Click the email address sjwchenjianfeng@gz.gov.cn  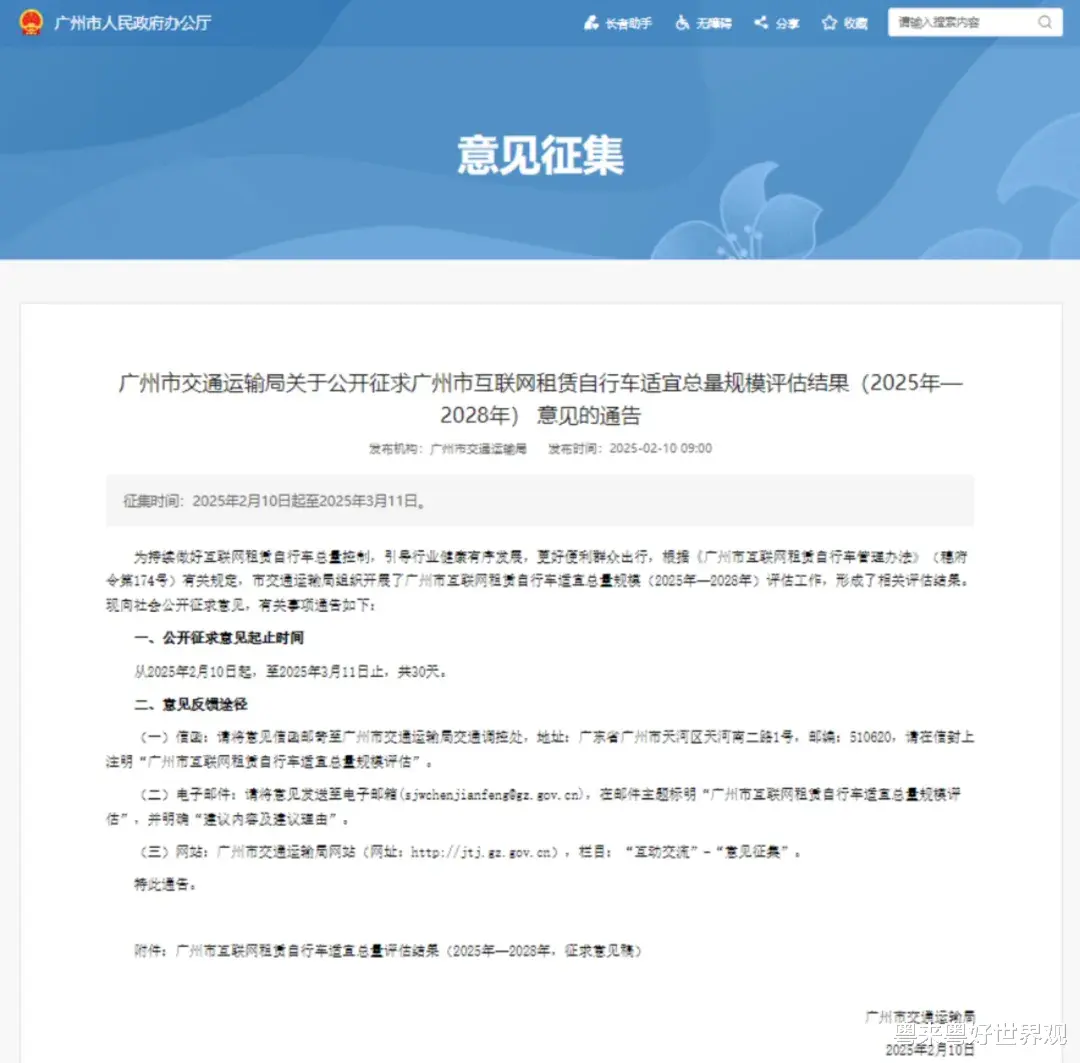(492, 794)
